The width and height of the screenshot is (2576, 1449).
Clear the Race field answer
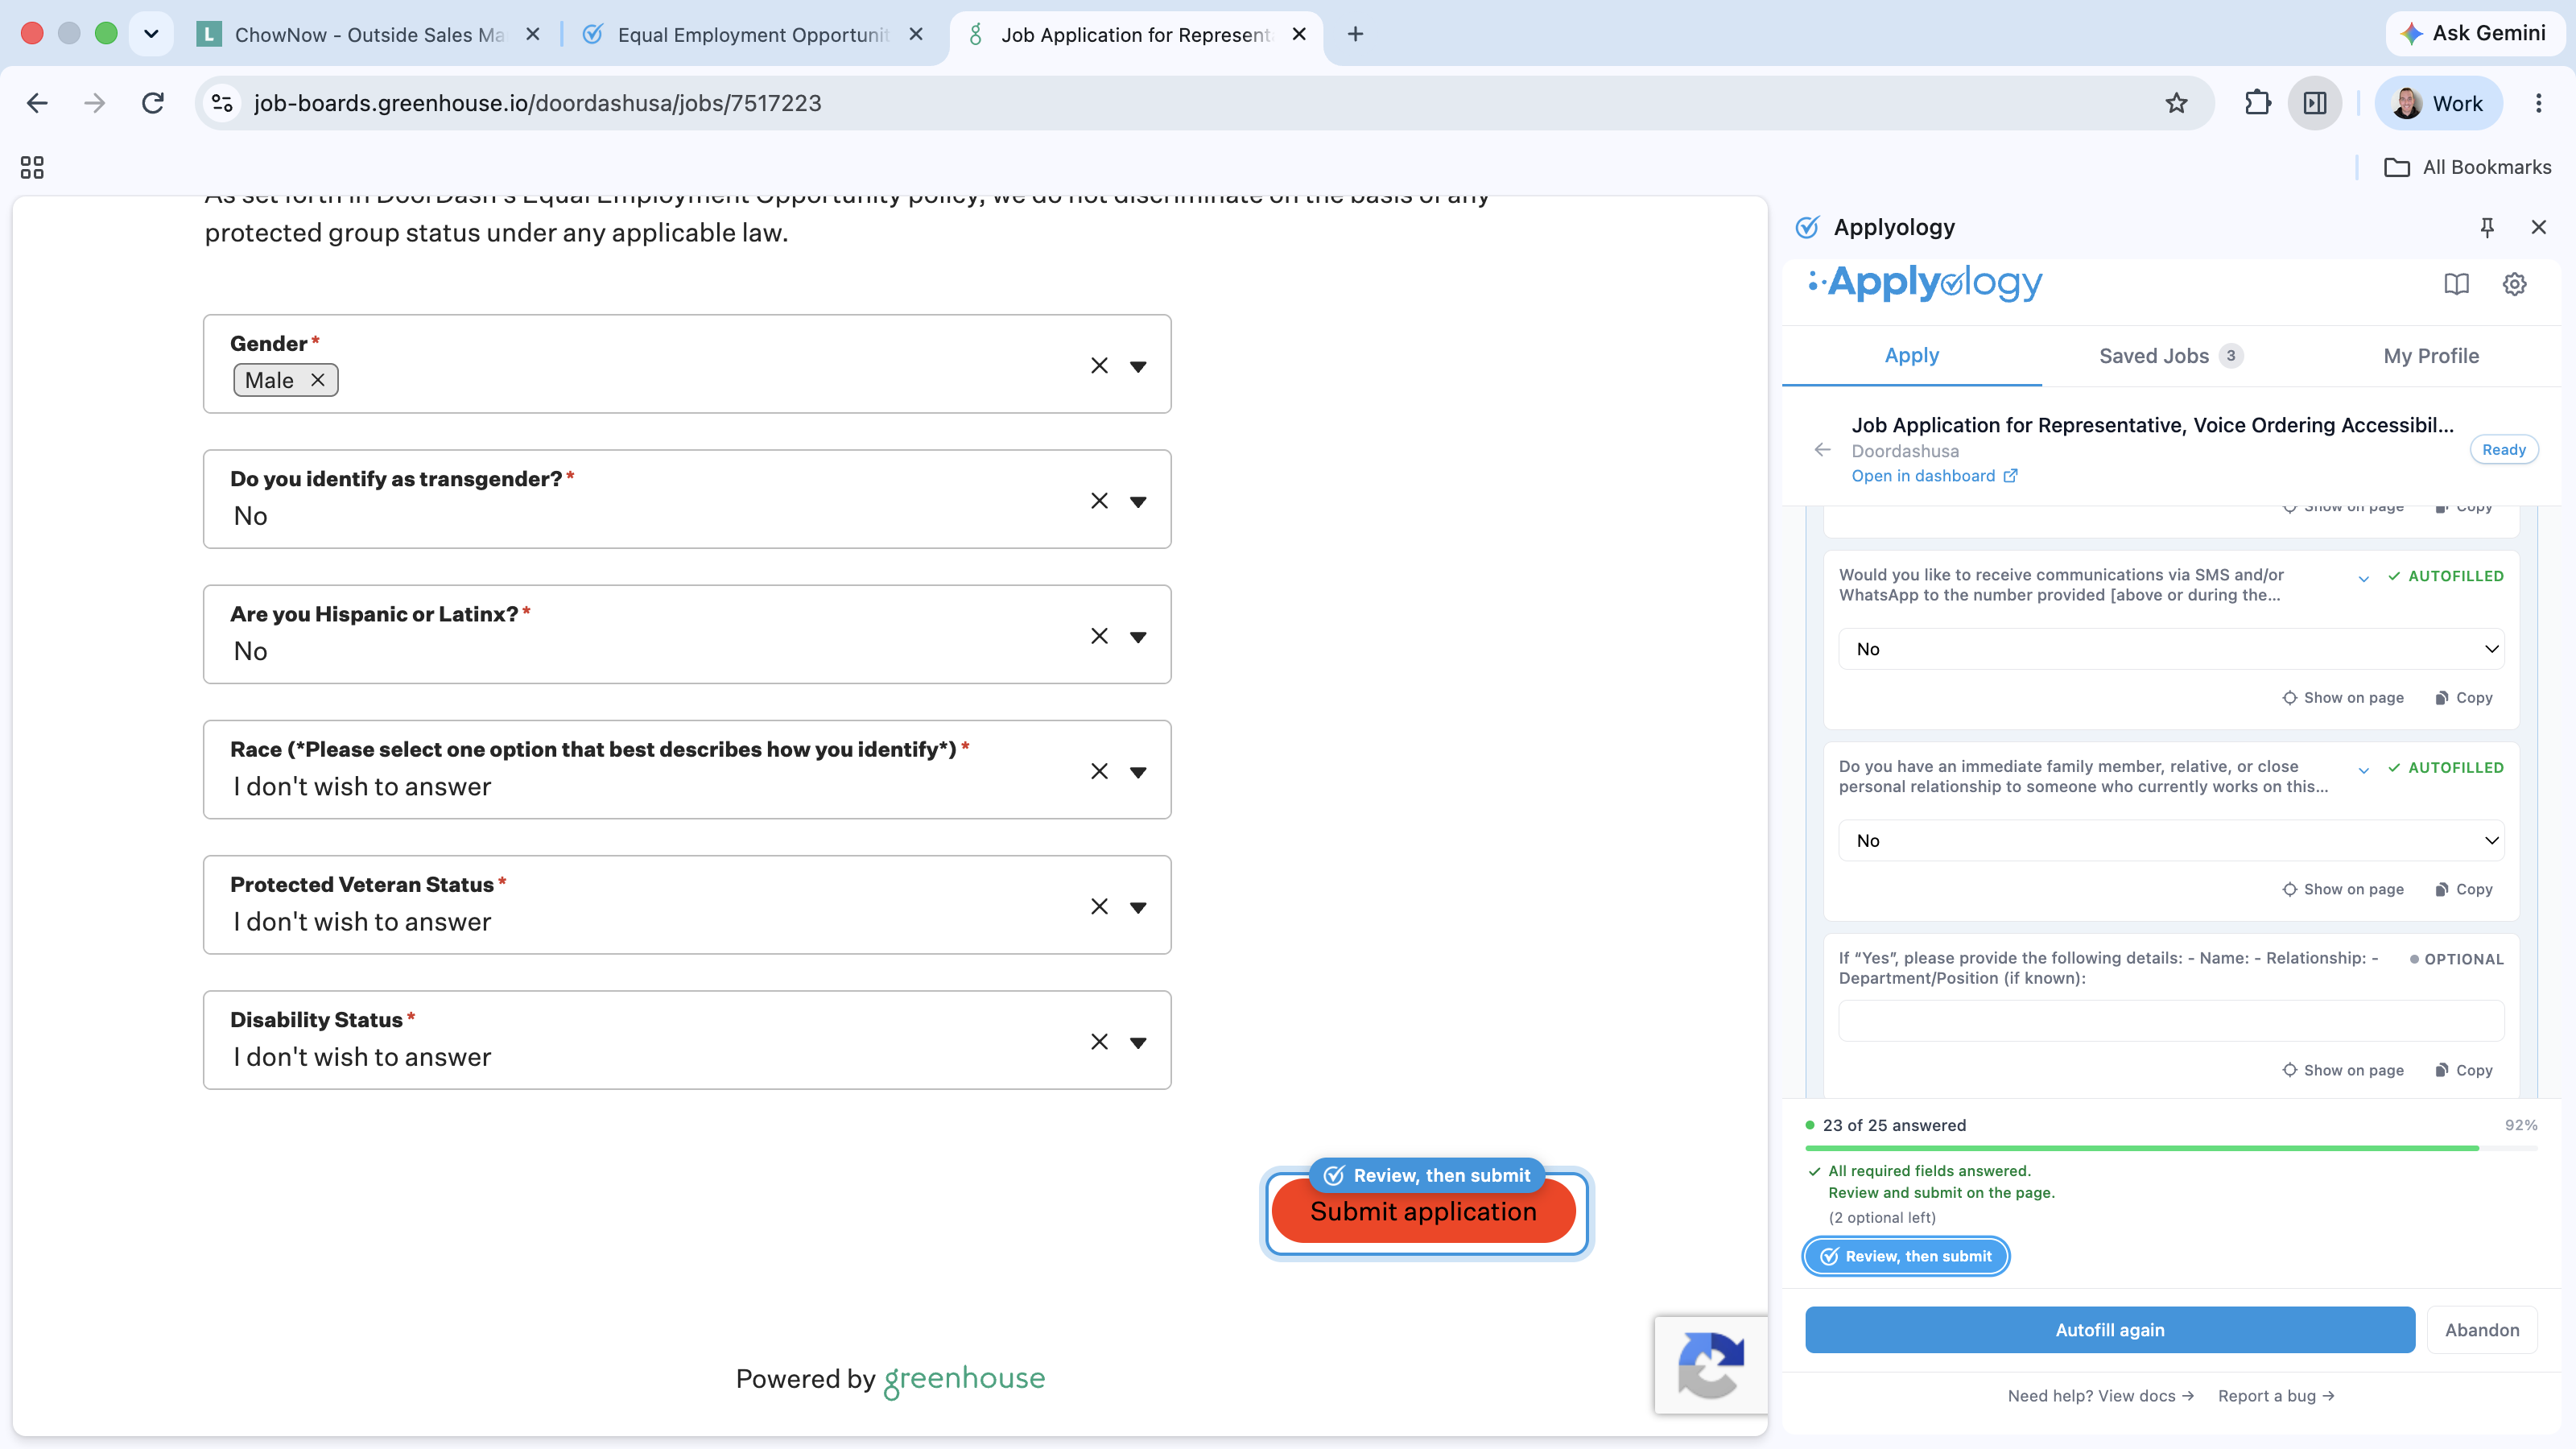[x=1099, y=771]
